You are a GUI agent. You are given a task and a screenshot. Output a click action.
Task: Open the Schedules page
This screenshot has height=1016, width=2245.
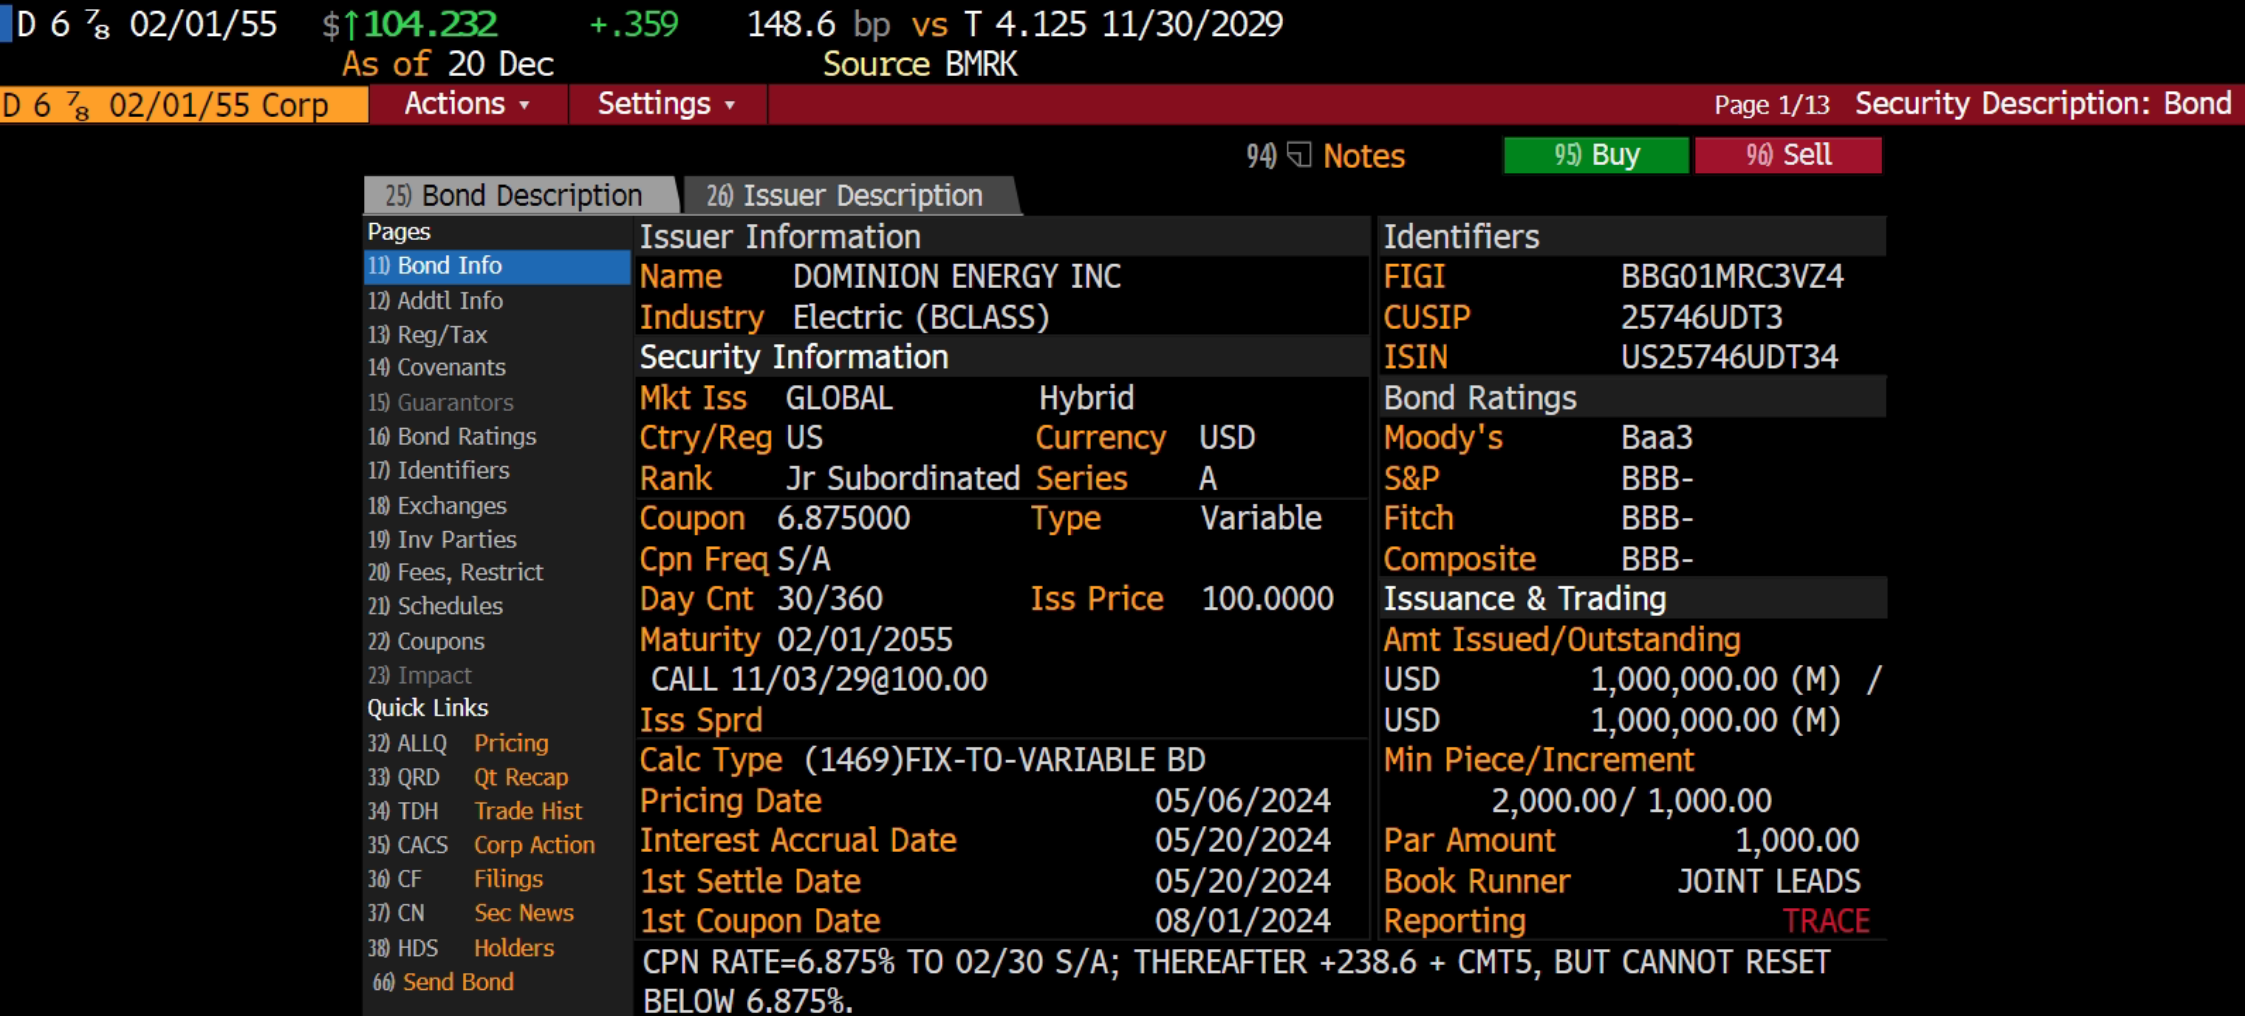[x=435, y=606]
